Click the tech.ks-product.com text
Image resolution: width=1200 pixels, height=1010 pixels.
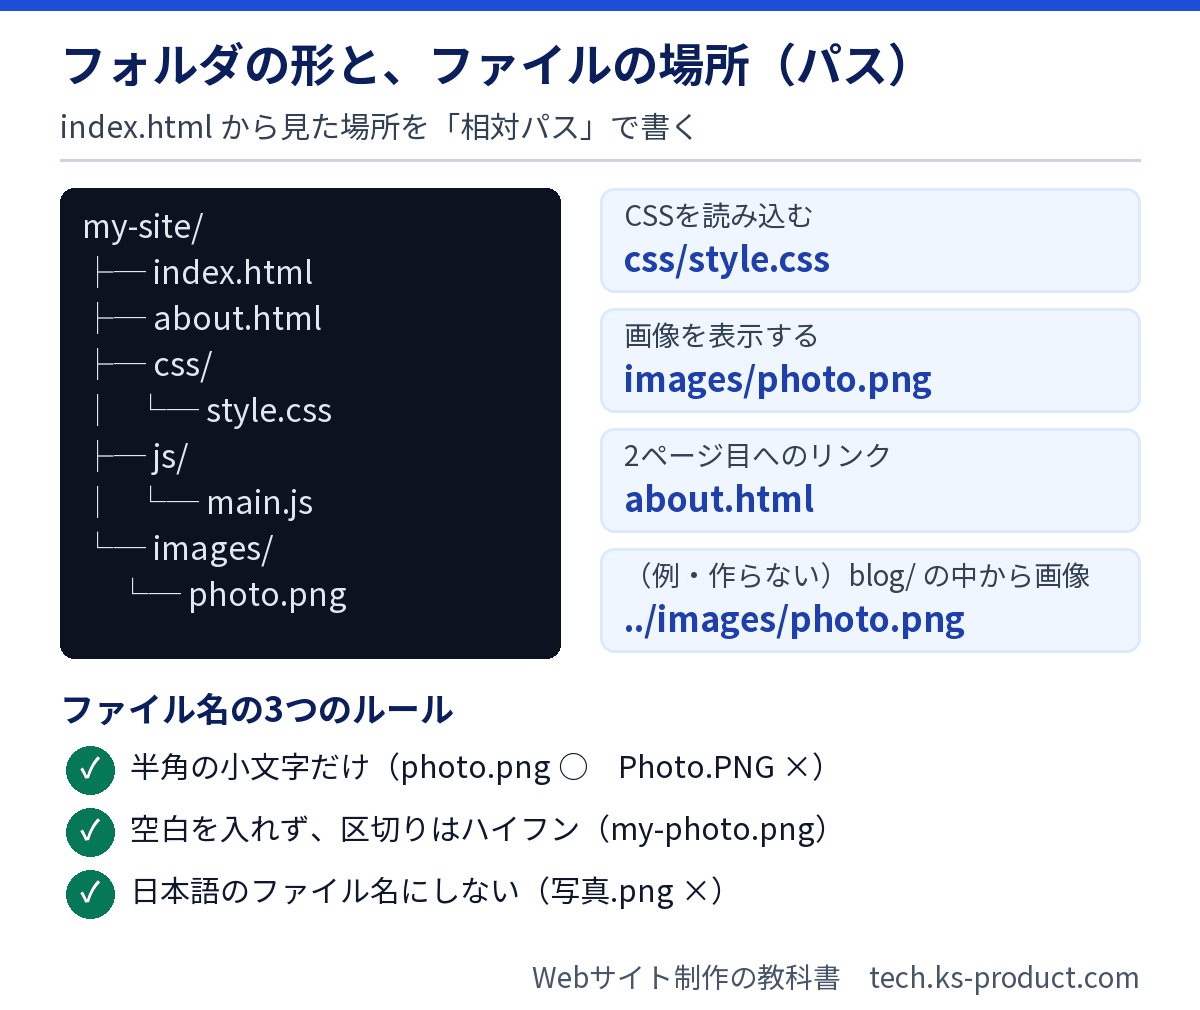[1004, 977]
